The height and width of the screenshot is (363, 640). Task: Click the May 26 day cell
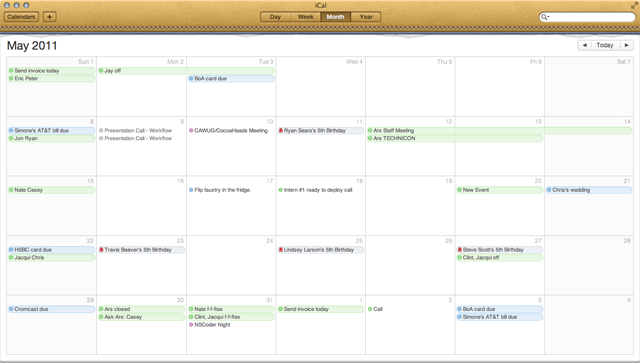[x=410, y=265]
